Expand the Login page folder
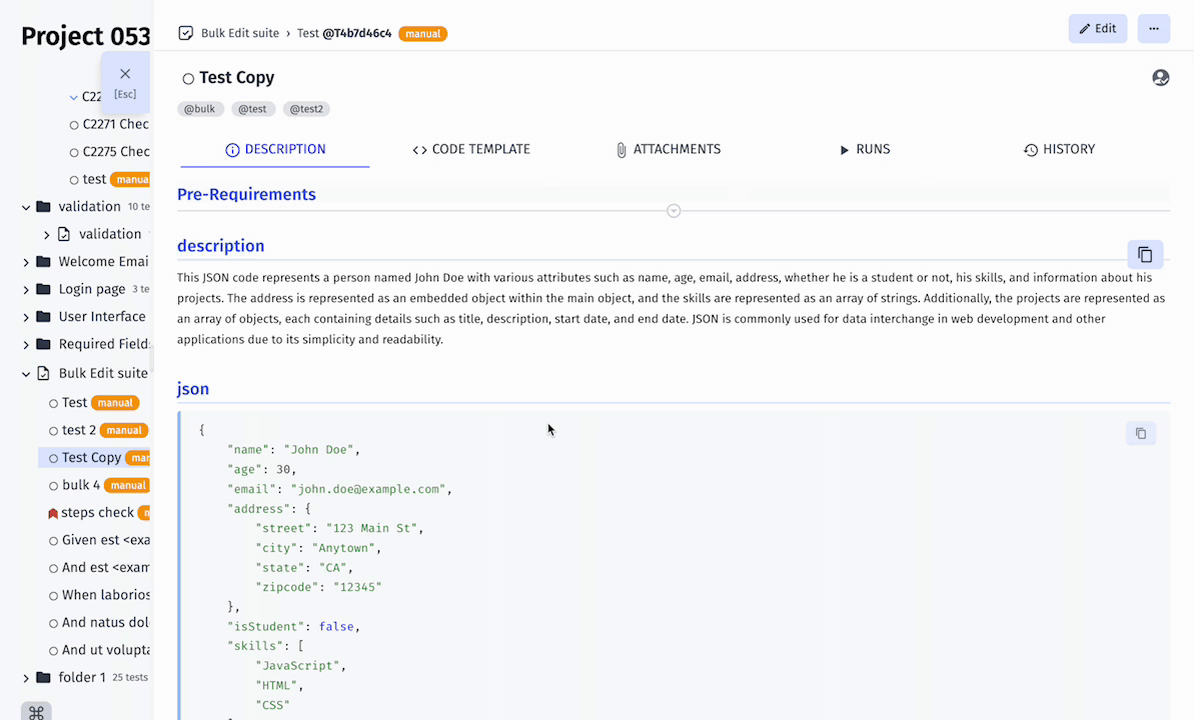Viewport: 1194px width, 720px height. pyautogui.click(x=26, y=290)
